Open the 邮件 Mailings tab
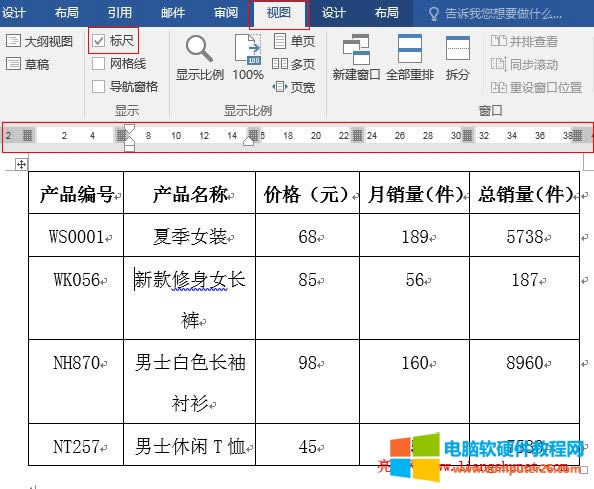The width and height of the screenshot is (594, 489). tap(173, 13)
